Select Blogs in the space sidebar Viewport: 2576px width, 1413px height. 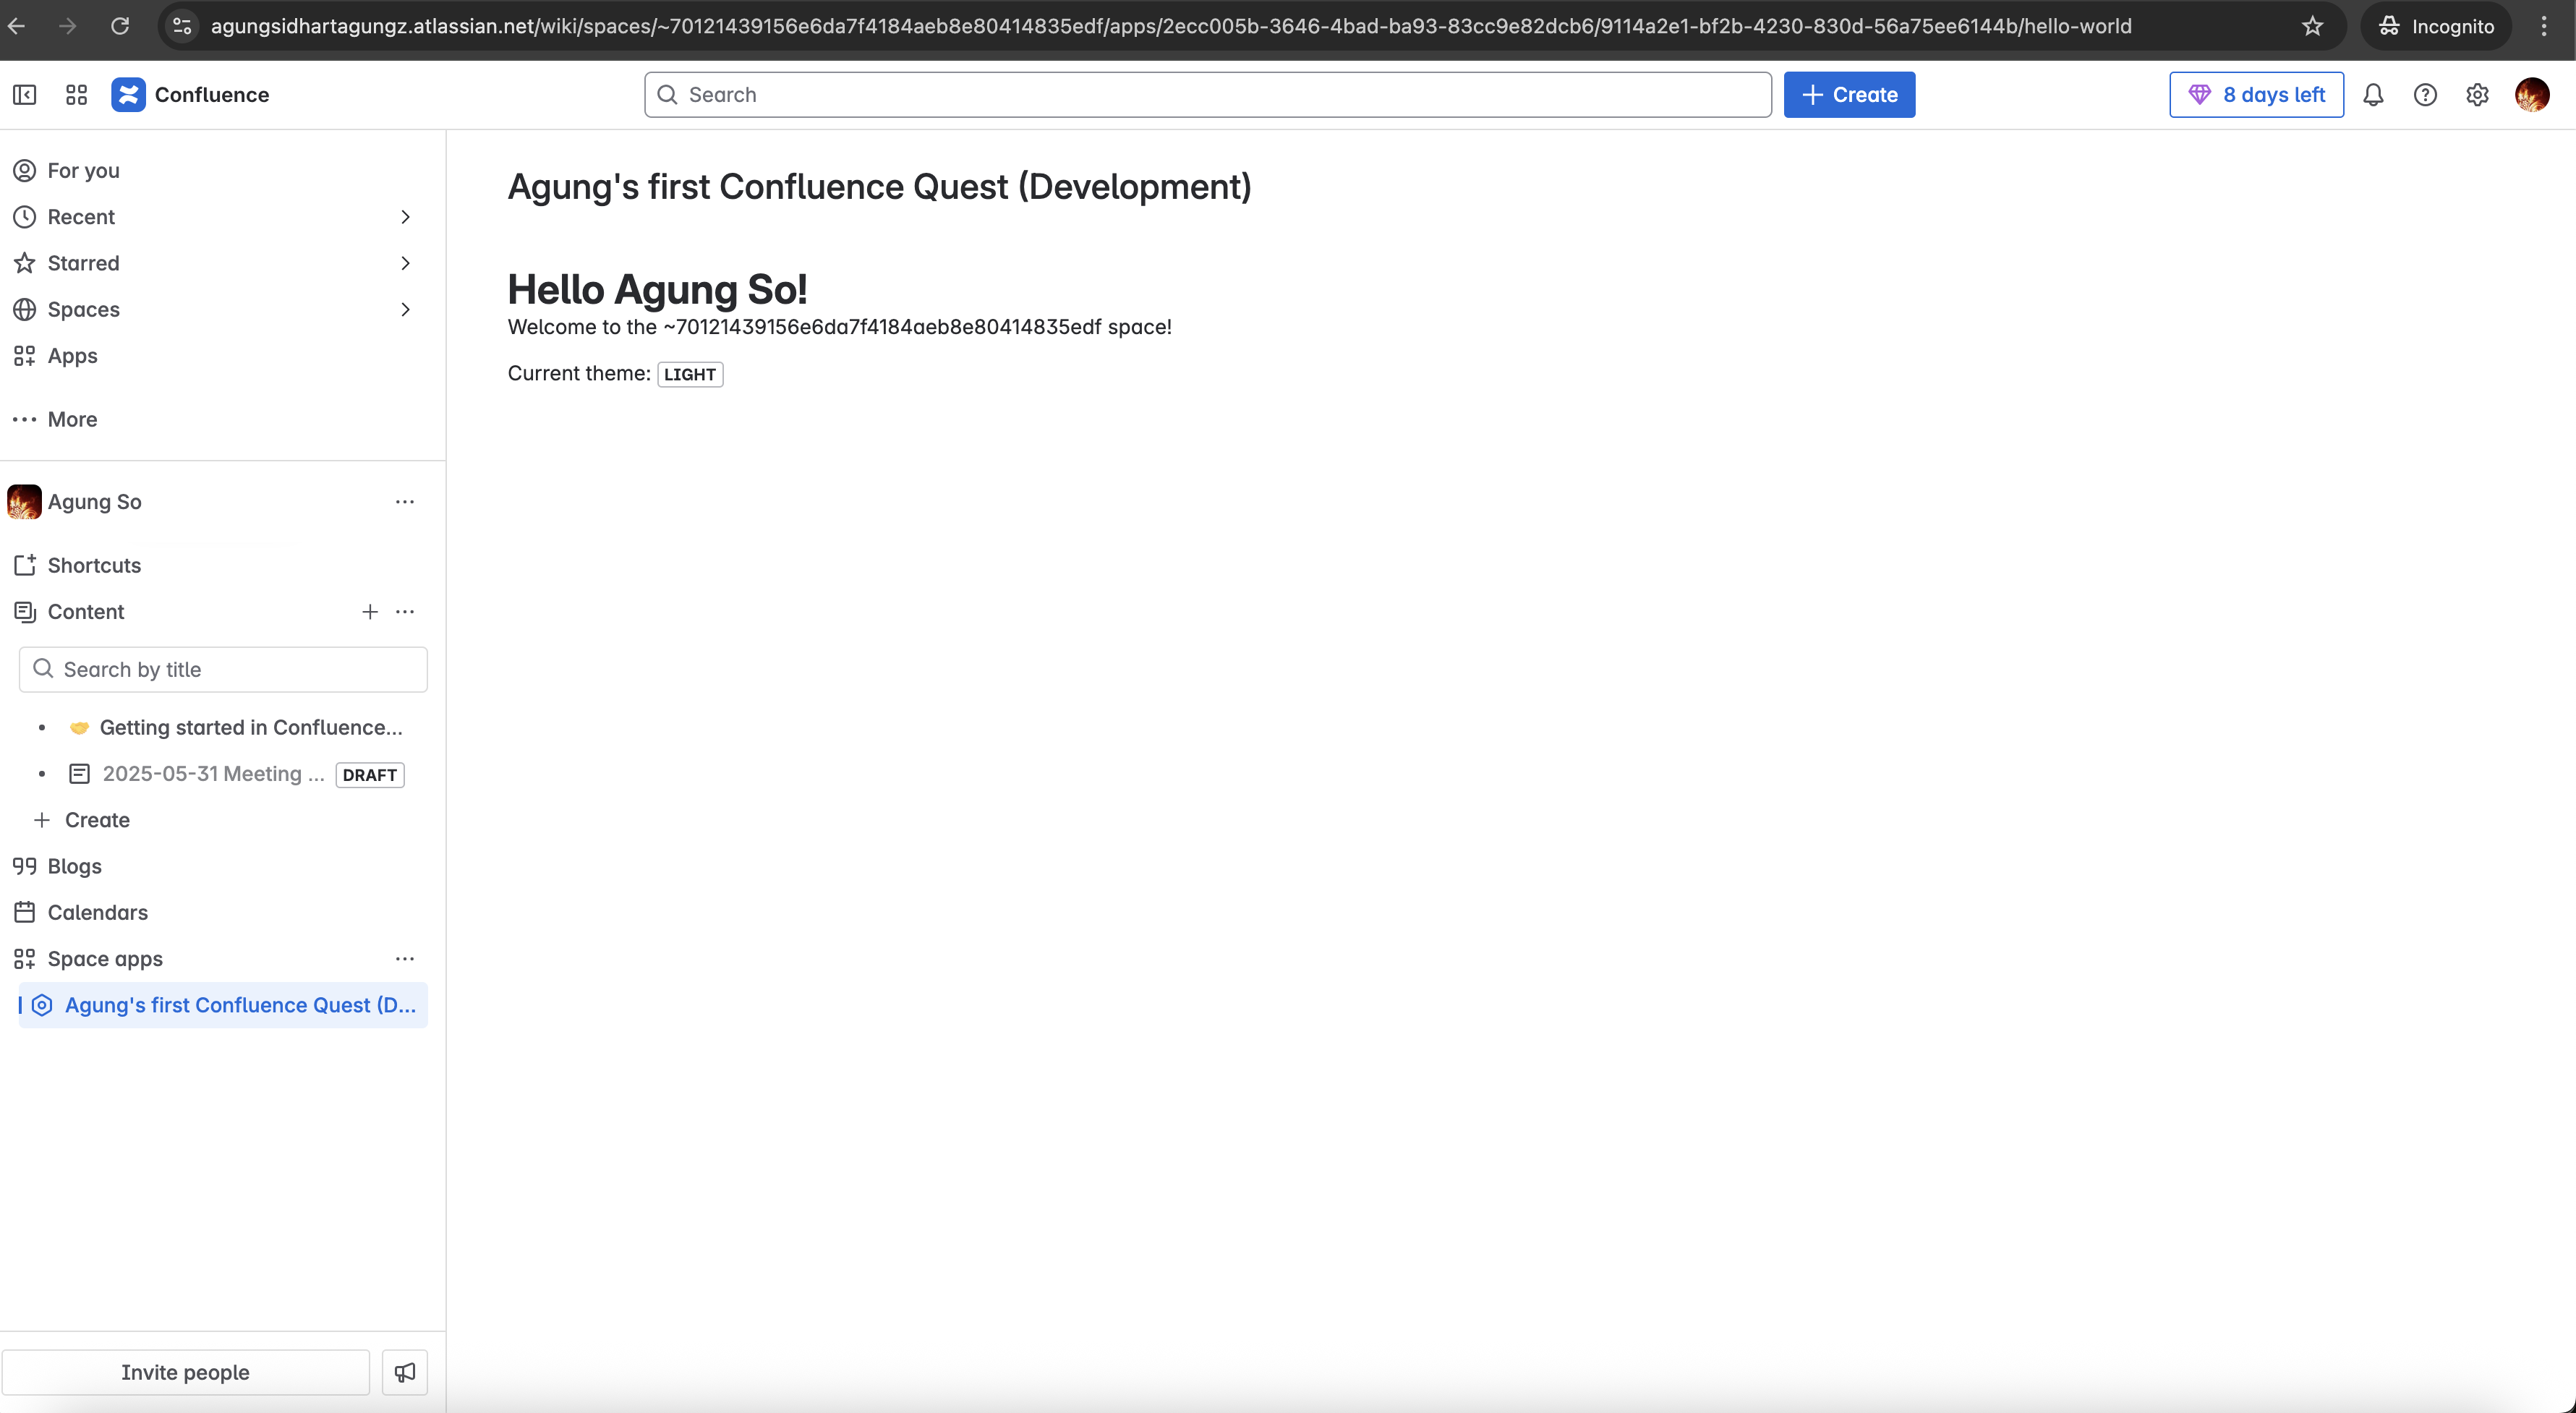[74, 866]
